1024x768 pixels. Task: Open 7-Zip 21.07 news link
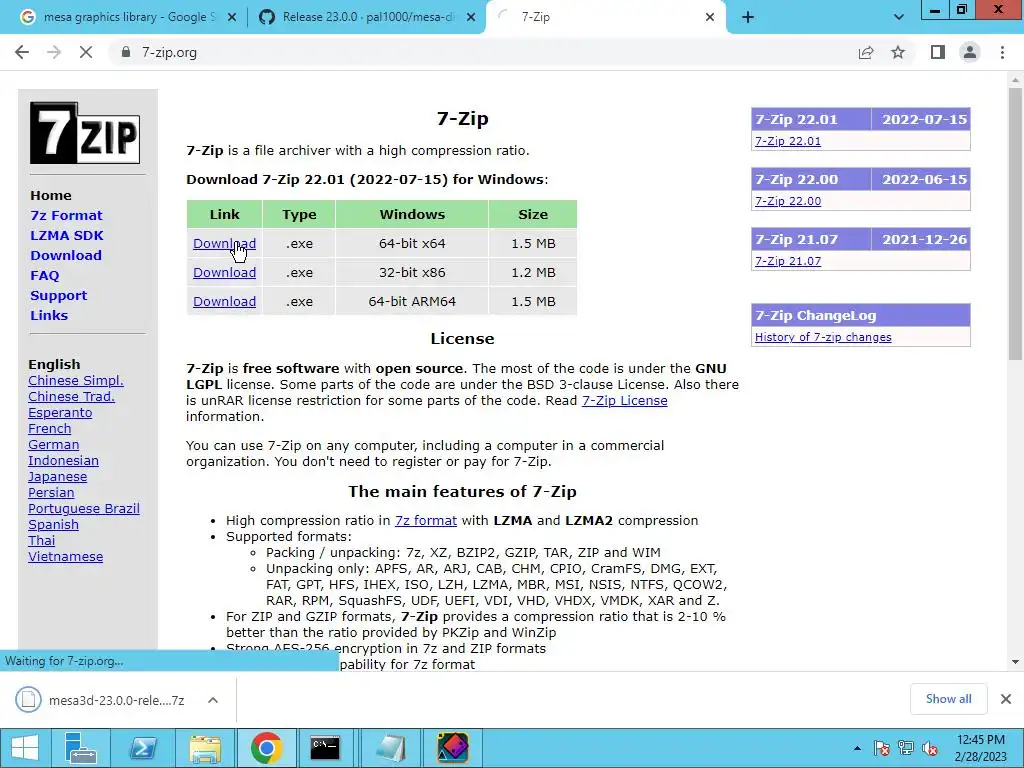pyautogui.click(x=788, y=261)
